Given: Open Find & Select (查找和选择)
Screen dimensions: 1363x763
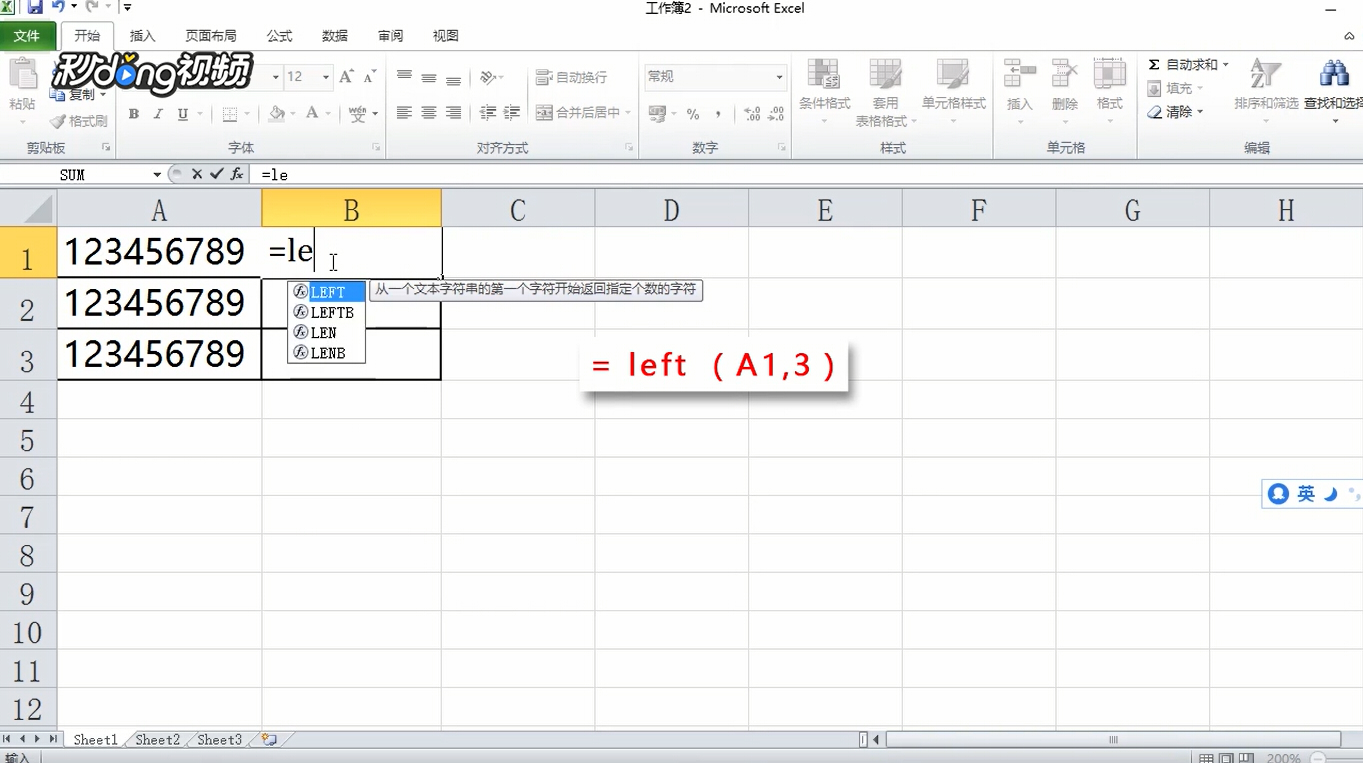Looking at the screenshot, I should click(x=1336, y=88).
